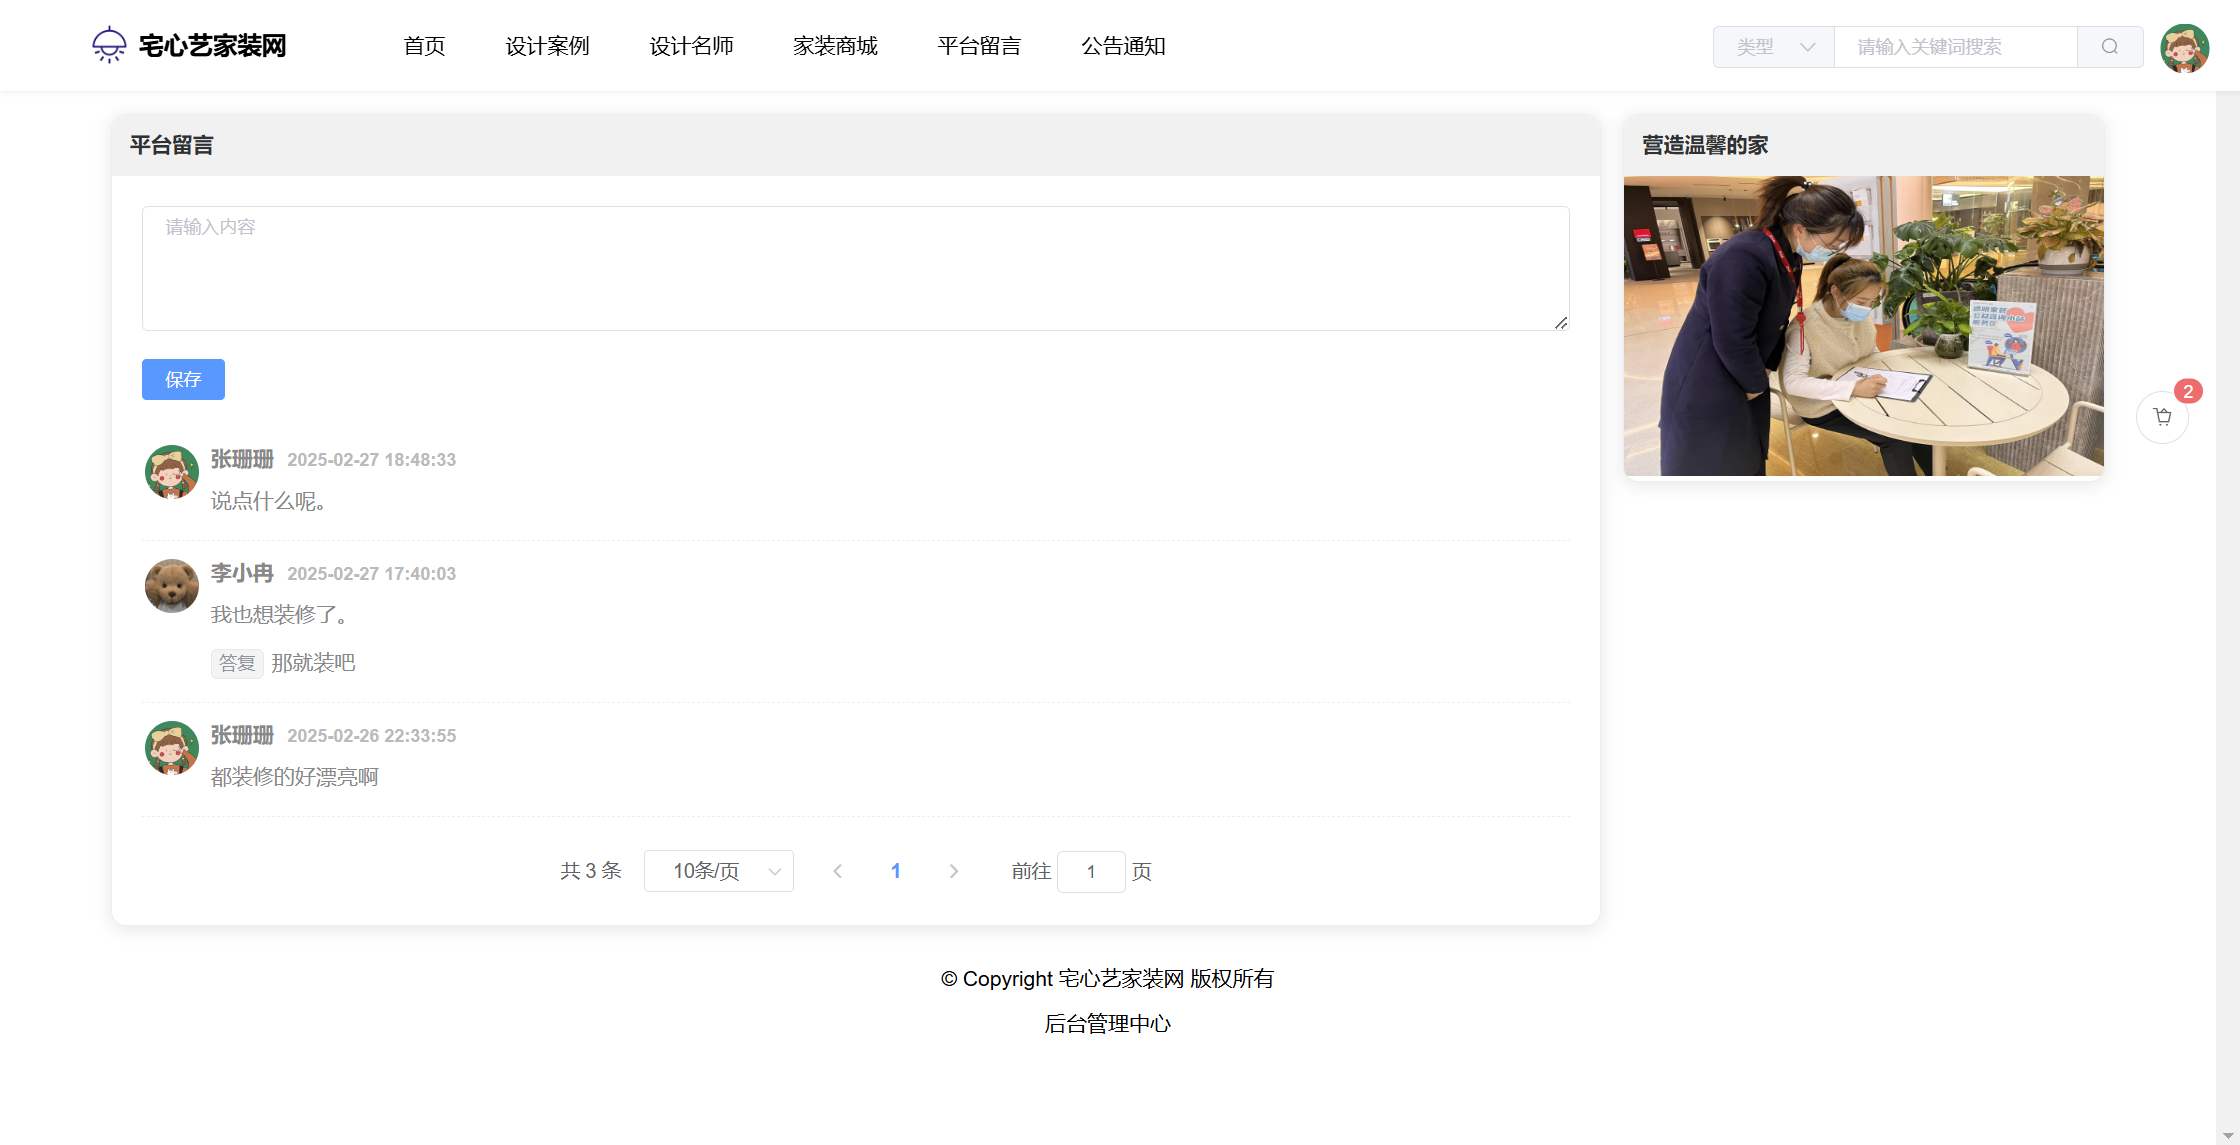Viewport: 2240px width, 1145px height.
Task: Click the site logo lamp icon
Action: (x=109, y=45)
